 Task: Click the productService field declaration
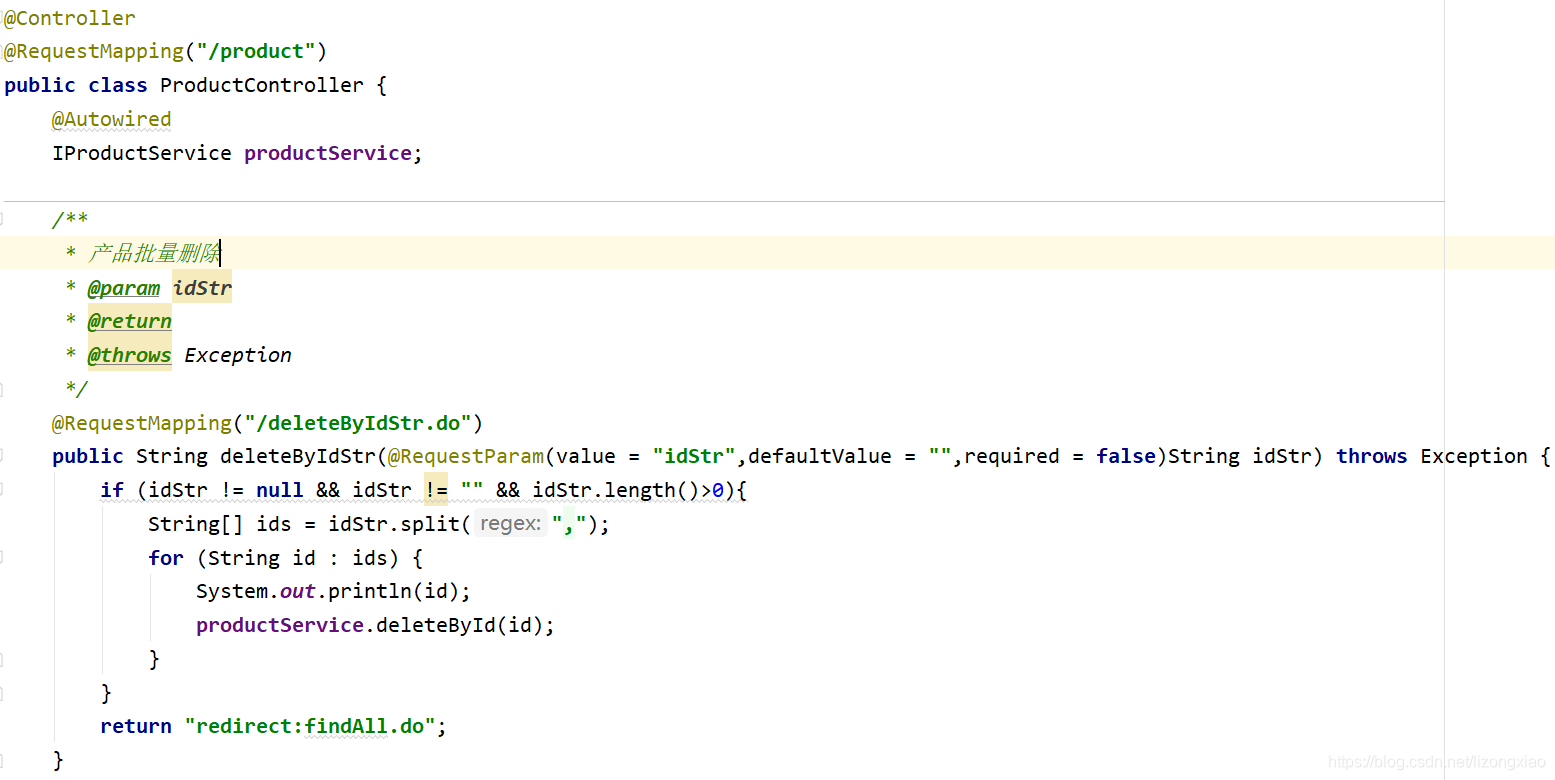pos(328,153)
